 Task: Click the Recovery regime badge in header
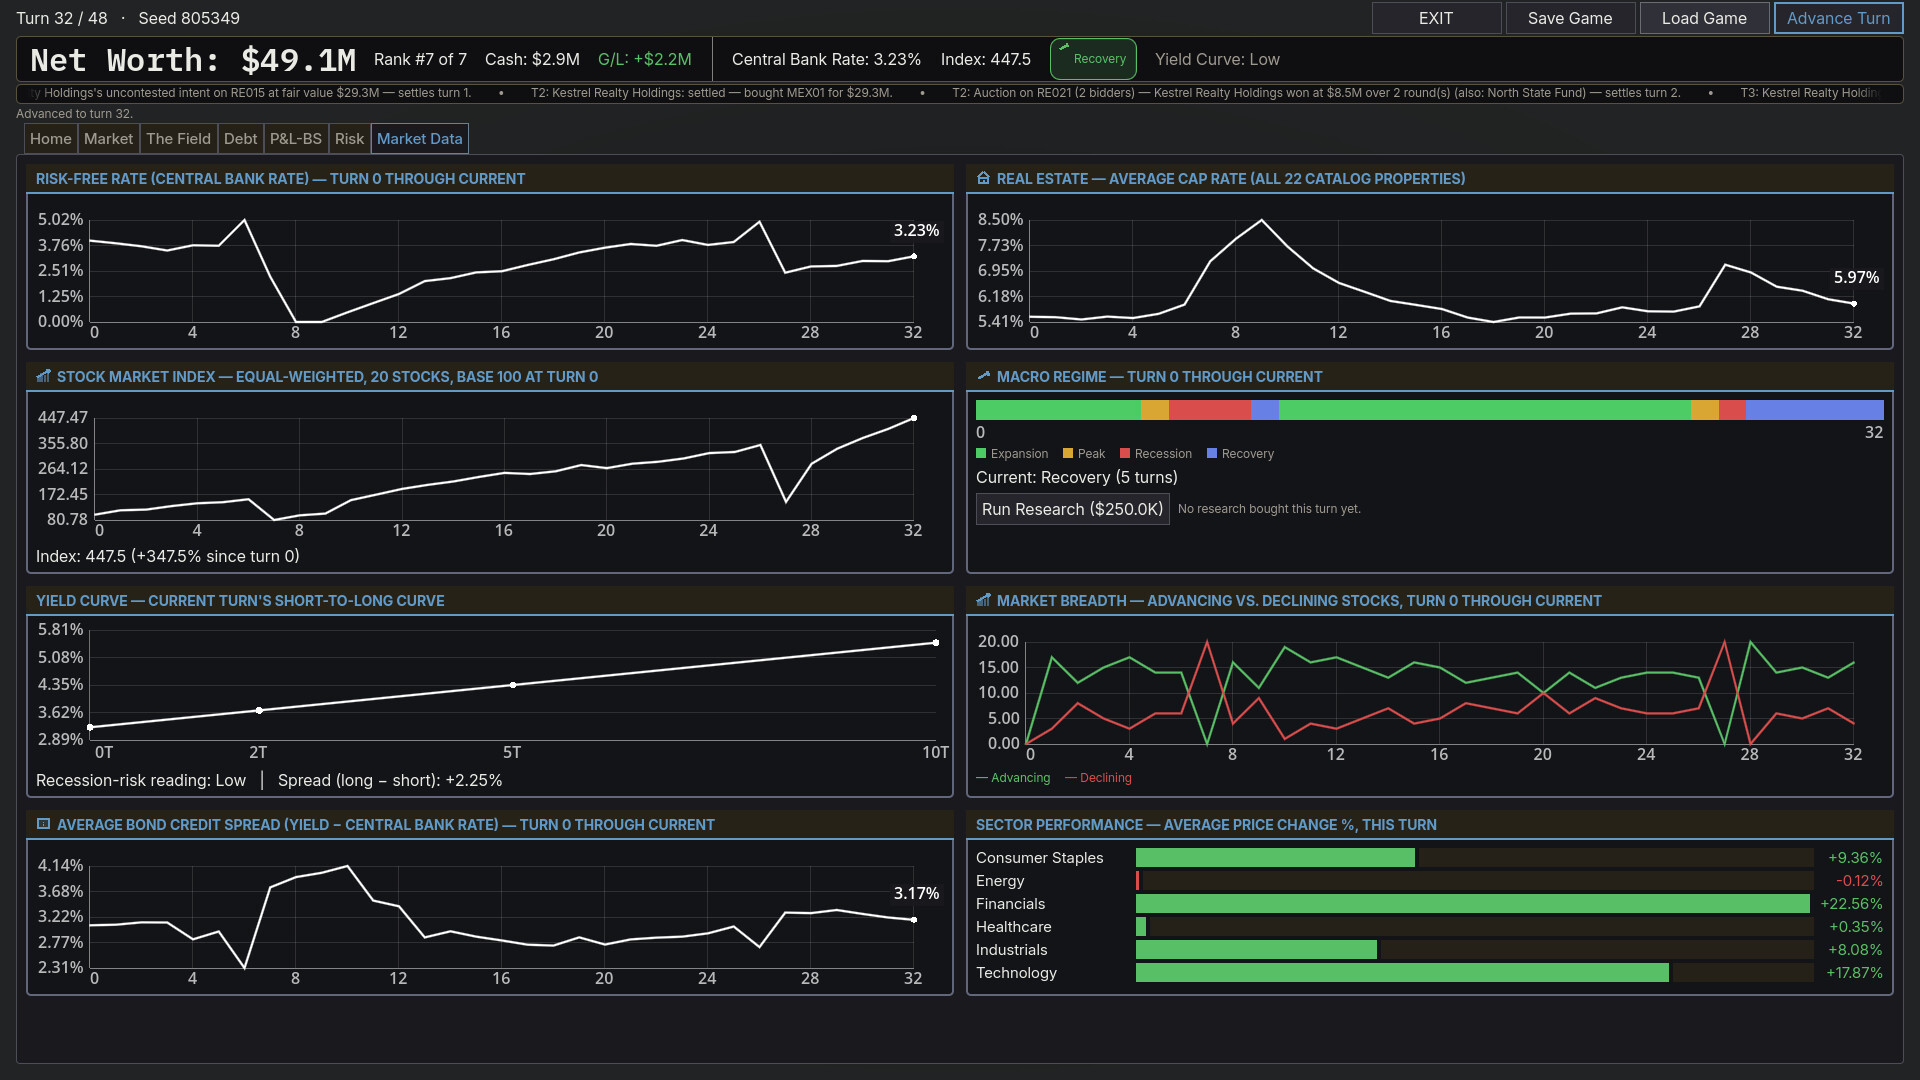[x=1093, y=59]
